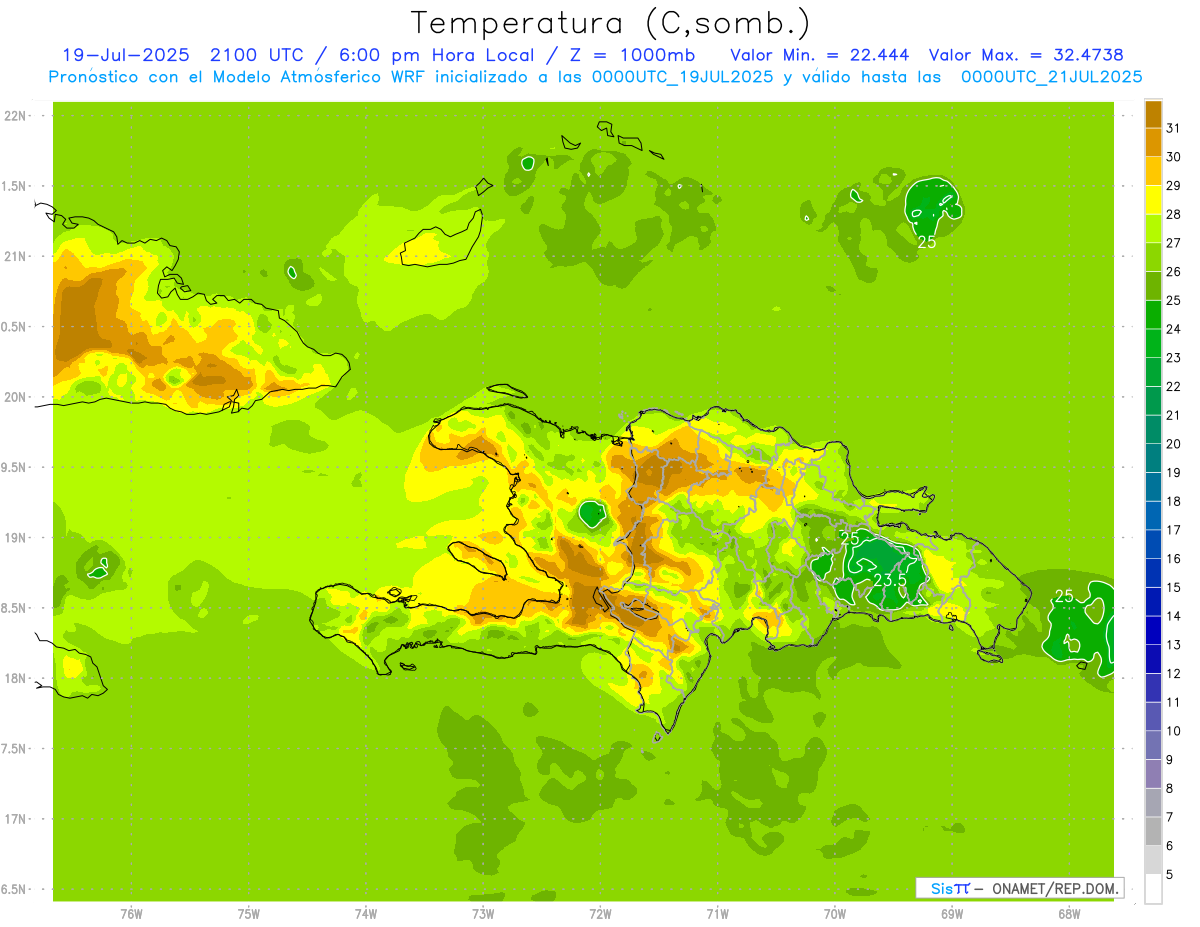
Task: Click legend value 12
Action: pos(1173,673)
